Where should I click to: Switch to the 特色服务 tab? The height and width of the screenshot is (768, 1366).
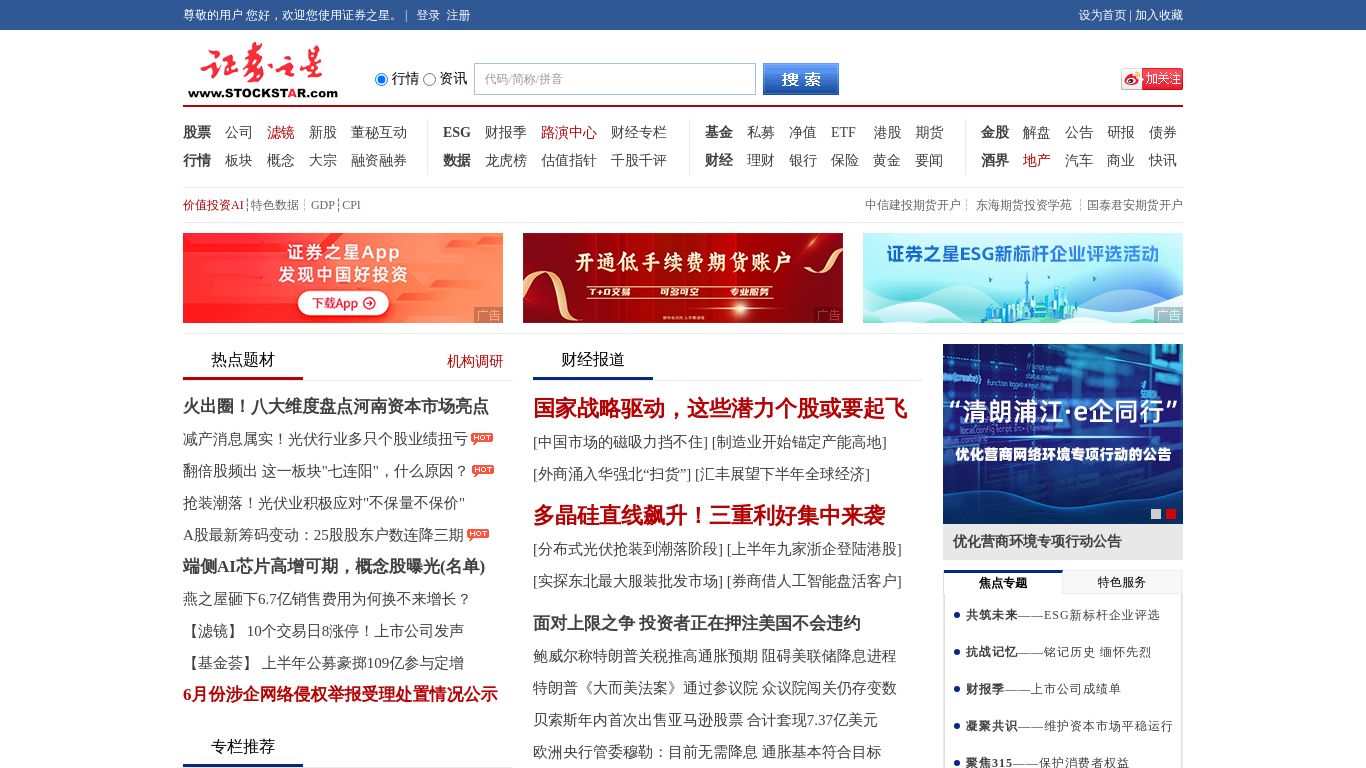click(x=1122, y=582)
